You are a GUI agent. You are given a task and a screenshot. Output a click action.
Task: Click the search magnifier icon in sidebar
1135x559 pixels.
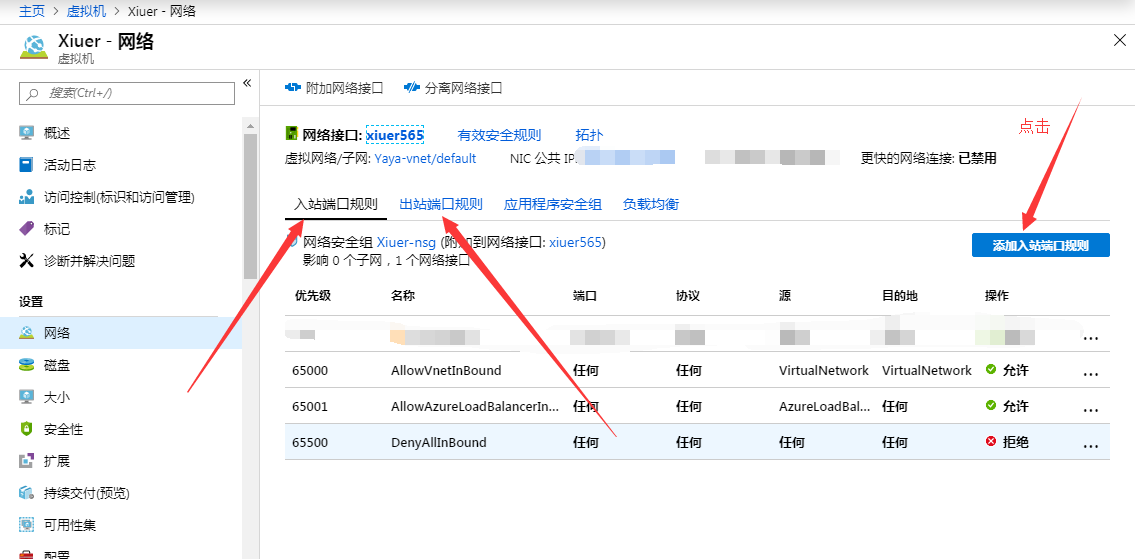coord(32,93)
